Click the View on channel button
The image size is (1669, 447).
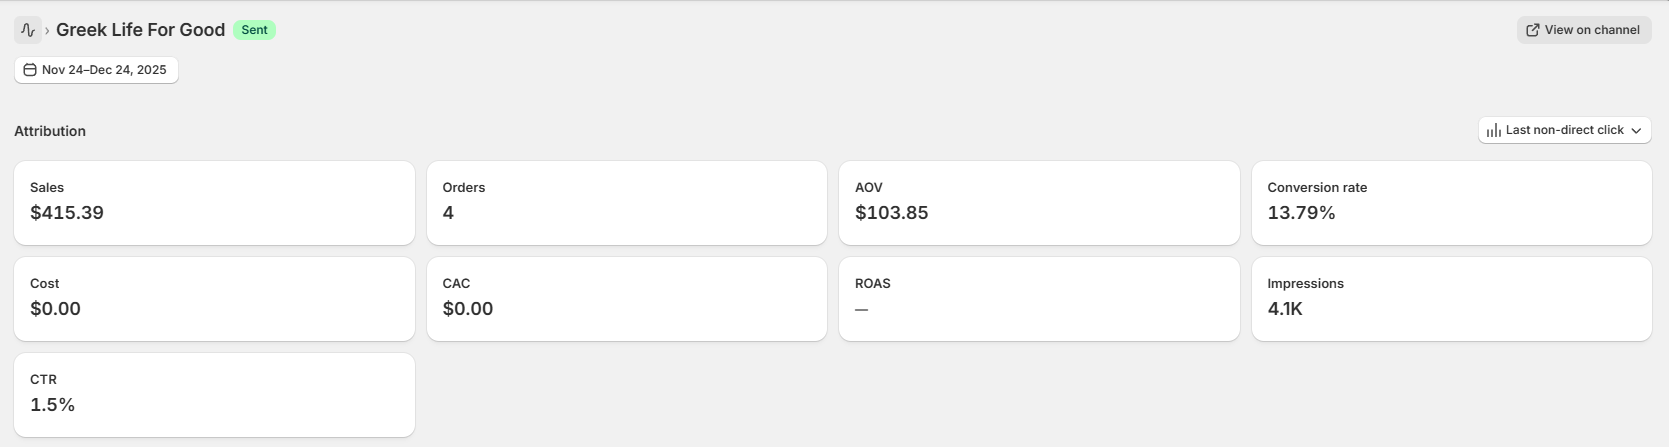tap(1583, 30)
